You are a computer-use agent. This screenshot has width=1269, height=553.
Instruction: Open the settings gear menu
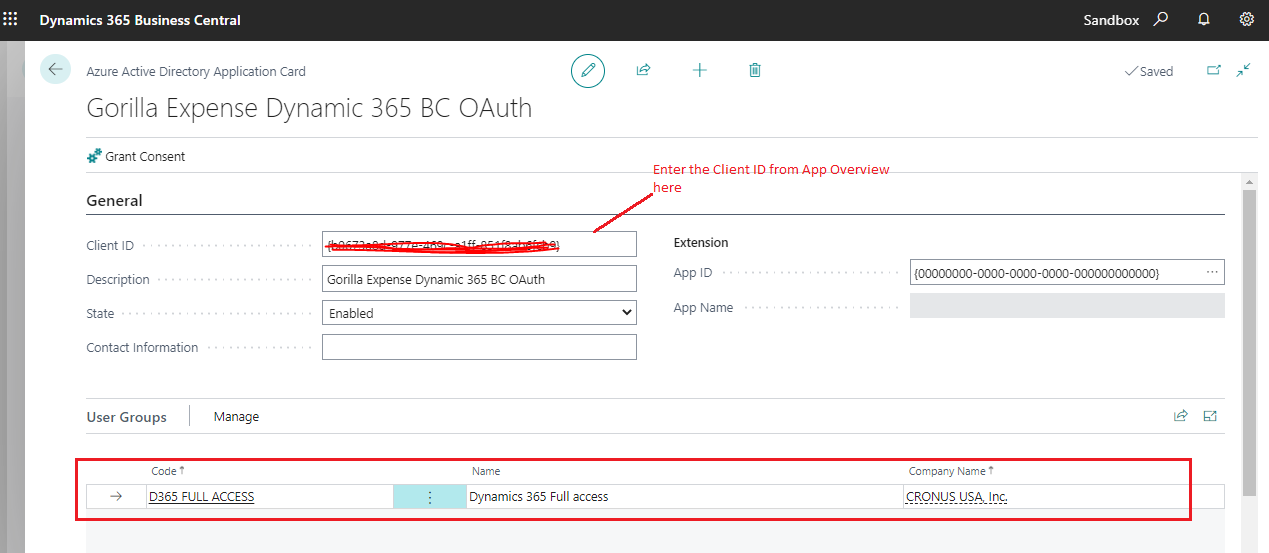1246,19
